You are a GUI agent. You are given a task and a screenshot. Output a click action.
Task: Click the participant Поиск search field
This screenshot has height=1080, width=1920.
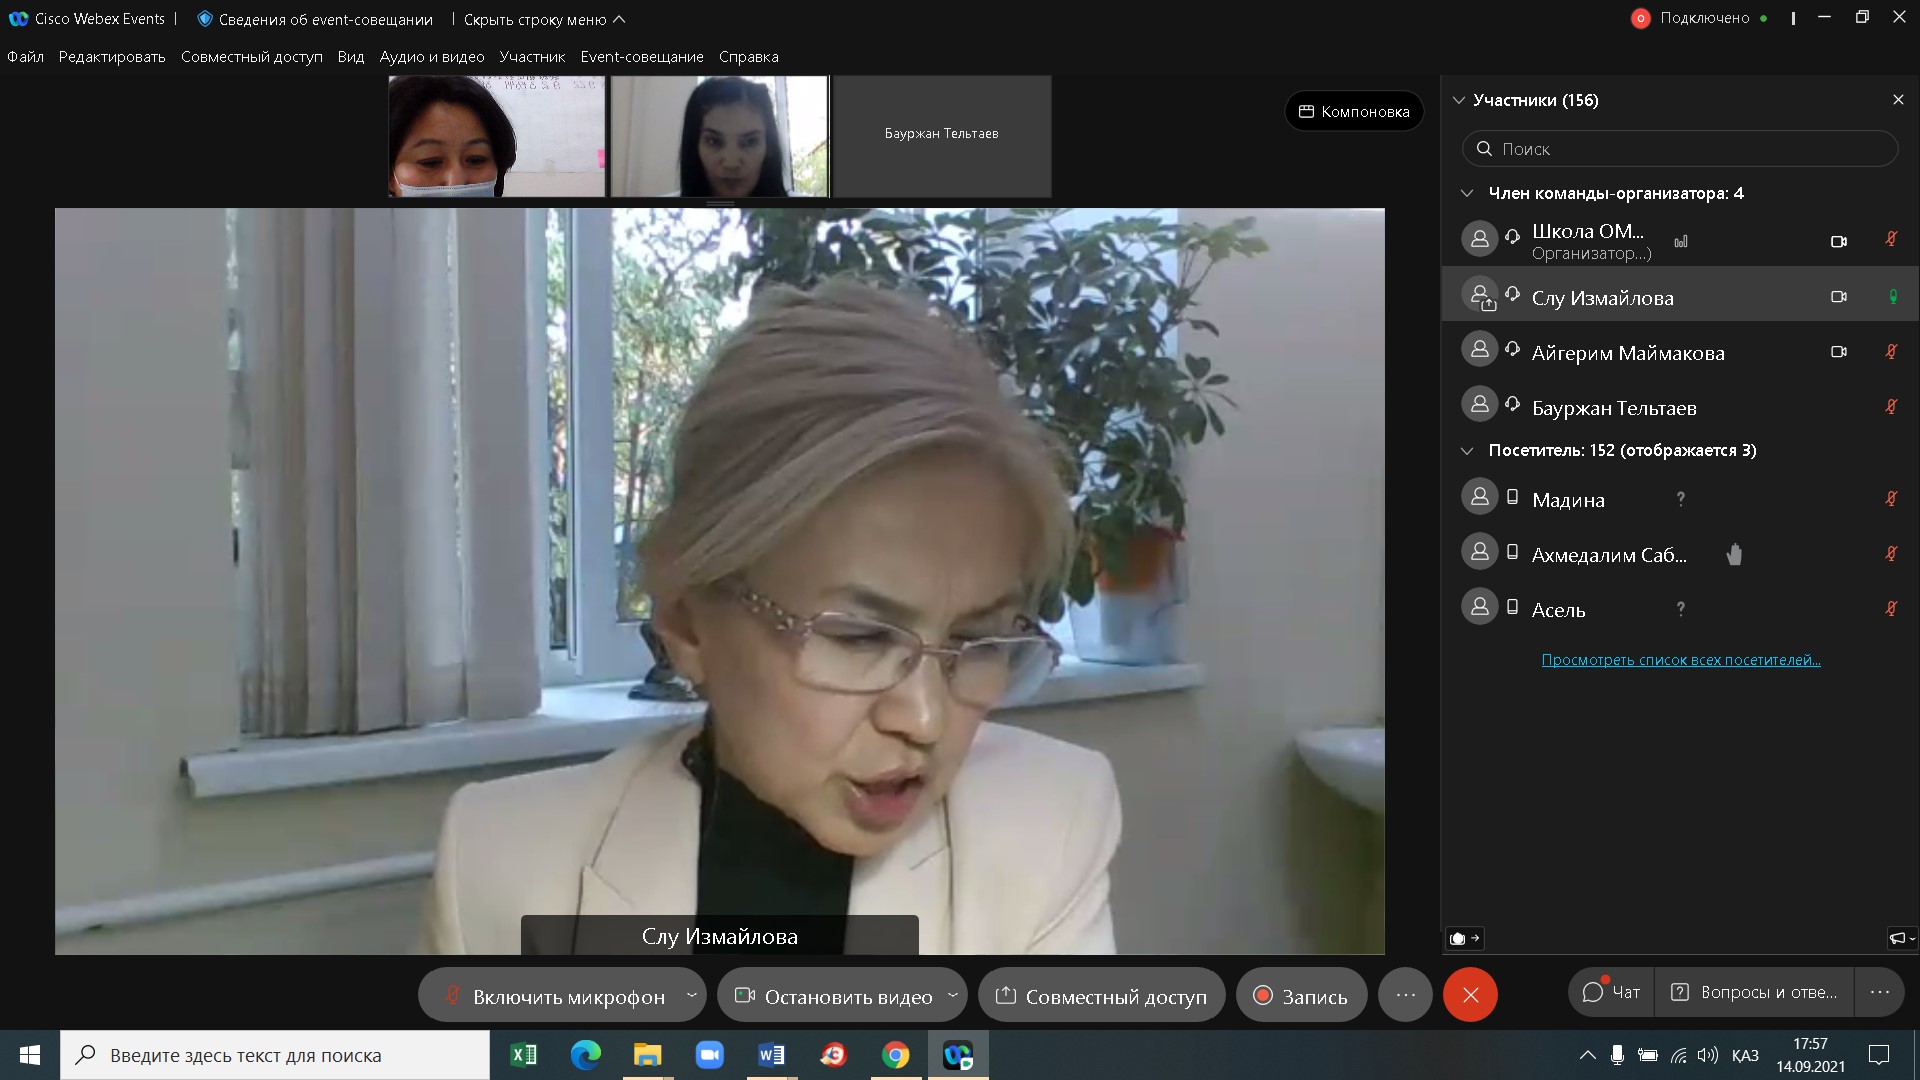click(1680, 149)
